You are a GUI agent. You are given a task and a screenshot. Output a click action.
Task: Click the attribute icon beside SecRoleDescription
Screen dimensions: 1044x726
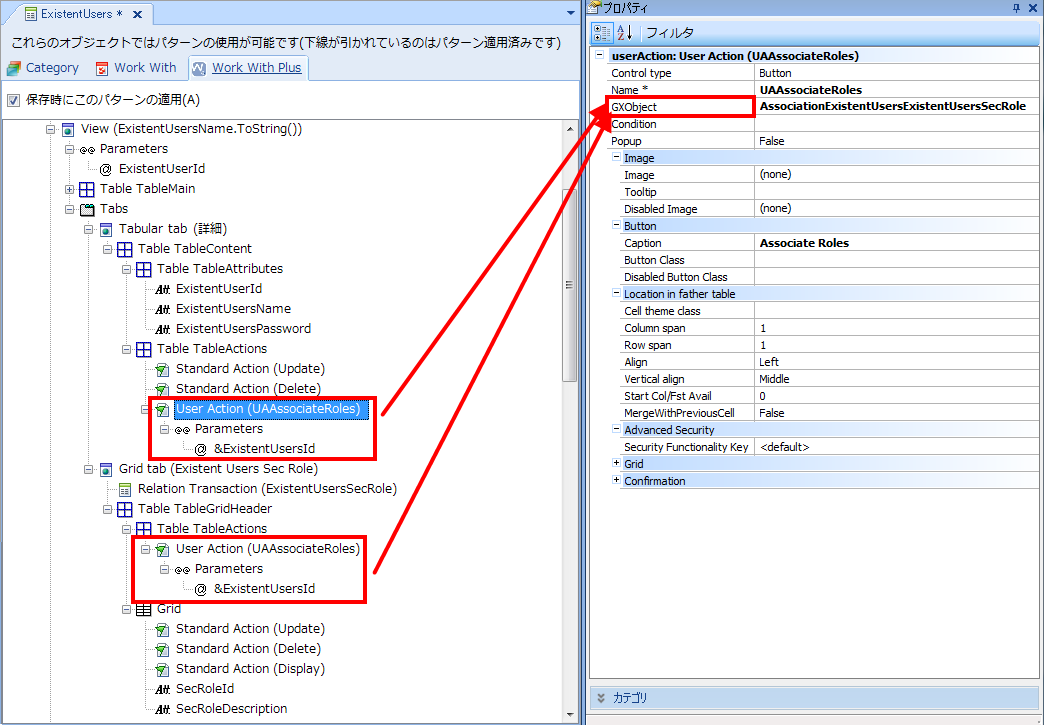(162, 710)
